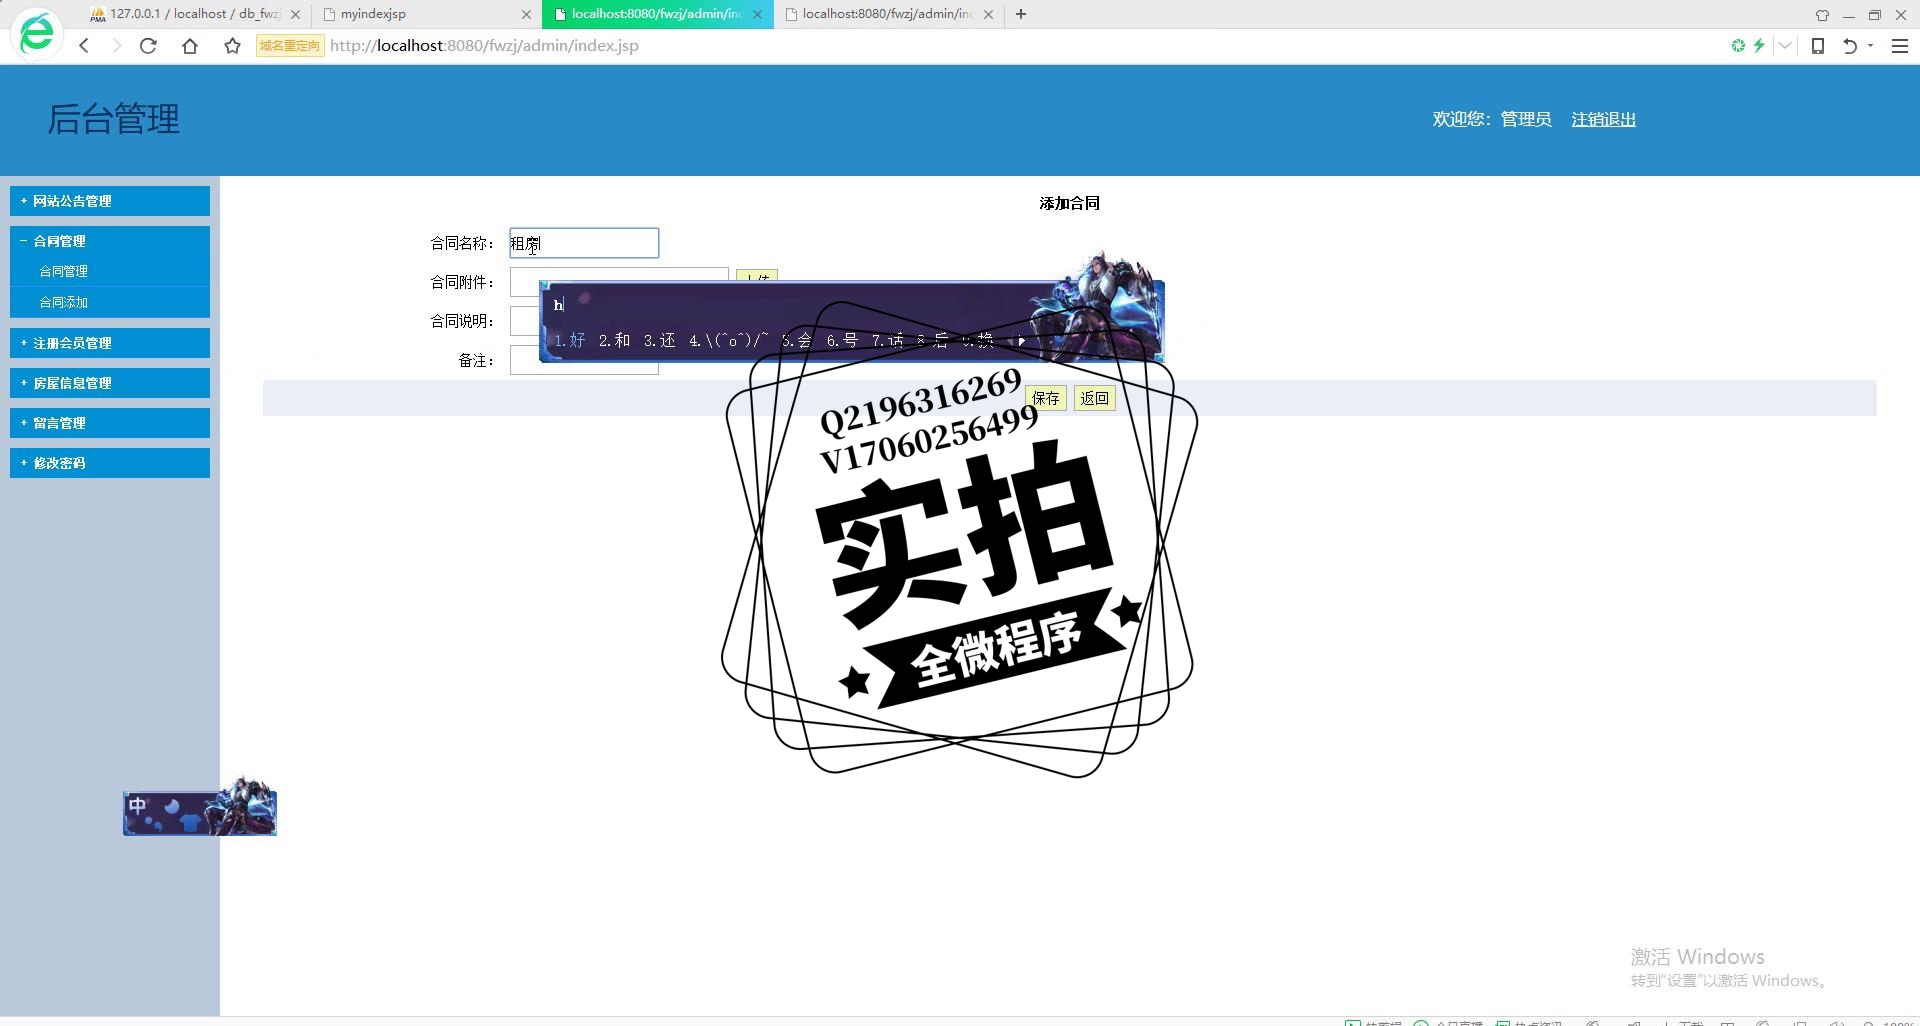Click the 返回 back button
This screenshot has height=1026, width=1920.
click(x=1094, y=398)
